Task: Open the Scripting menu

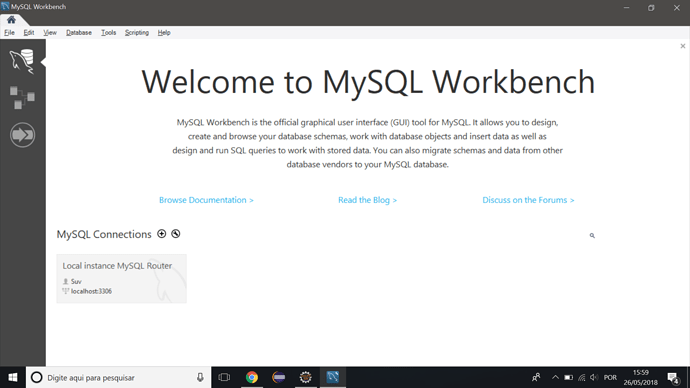Action: [137, 33]
